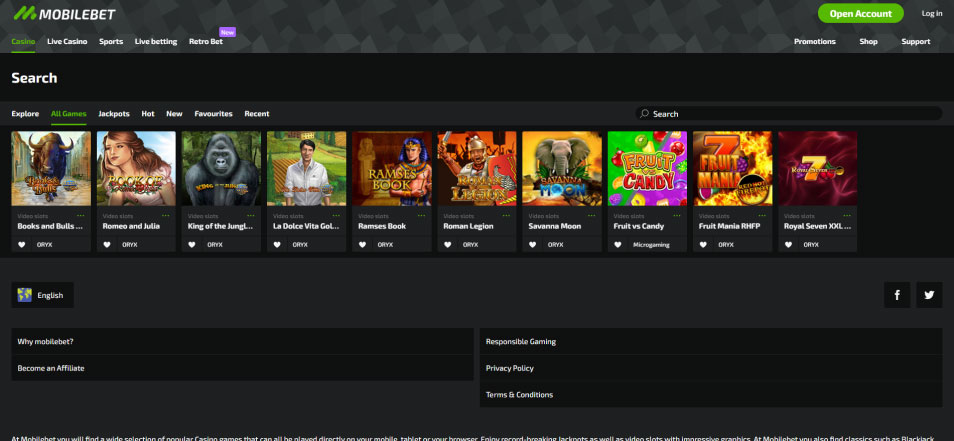
Task: Click the Mobilebet logo
Action: click(64, 13)
